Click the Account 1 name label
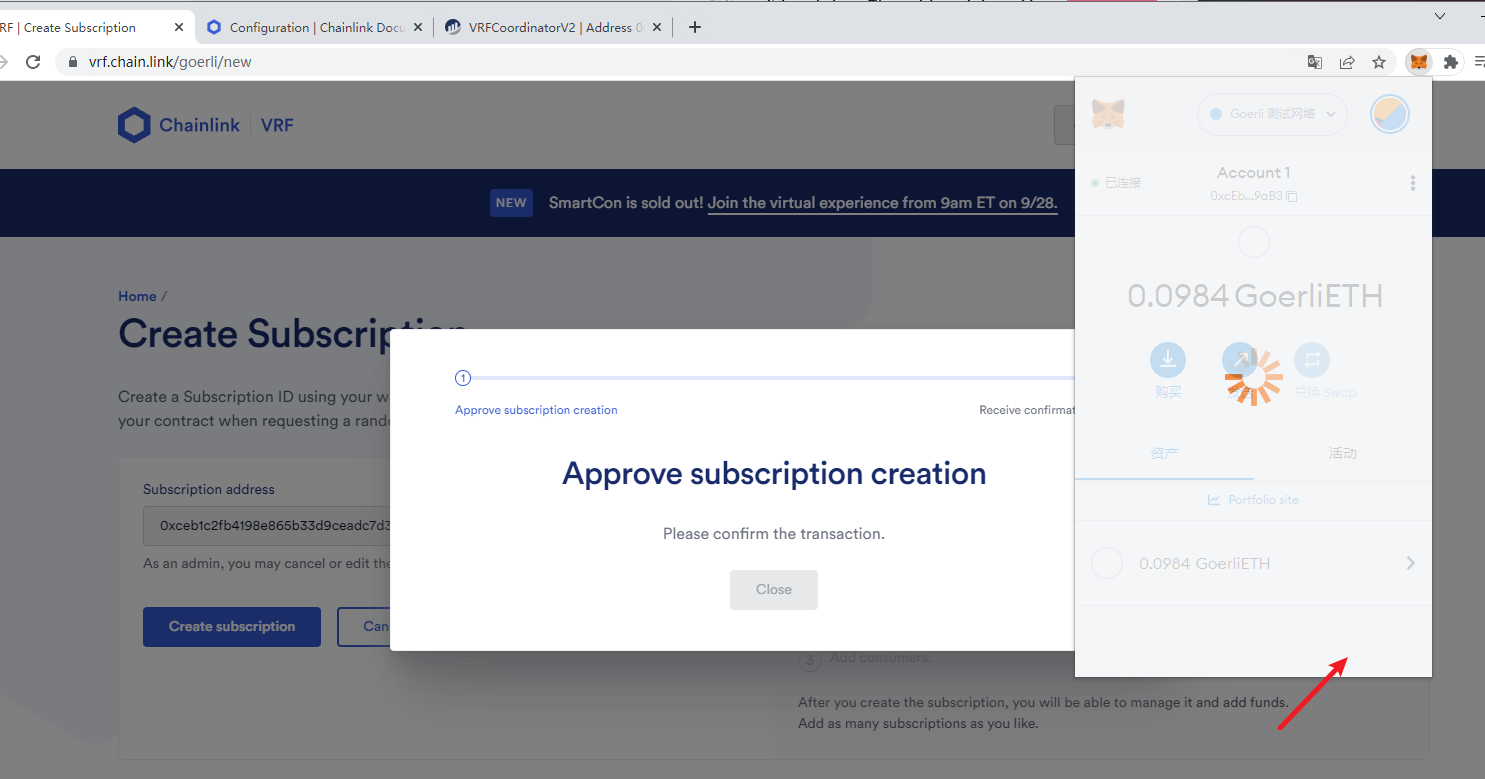 [x=1253, y=173]
